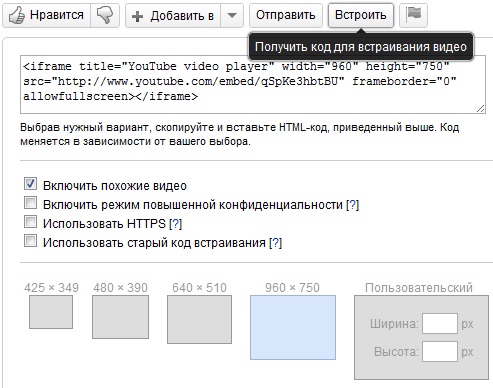Check Использовать старый код встраивания

pyautogui.click(x=30, y=241)
